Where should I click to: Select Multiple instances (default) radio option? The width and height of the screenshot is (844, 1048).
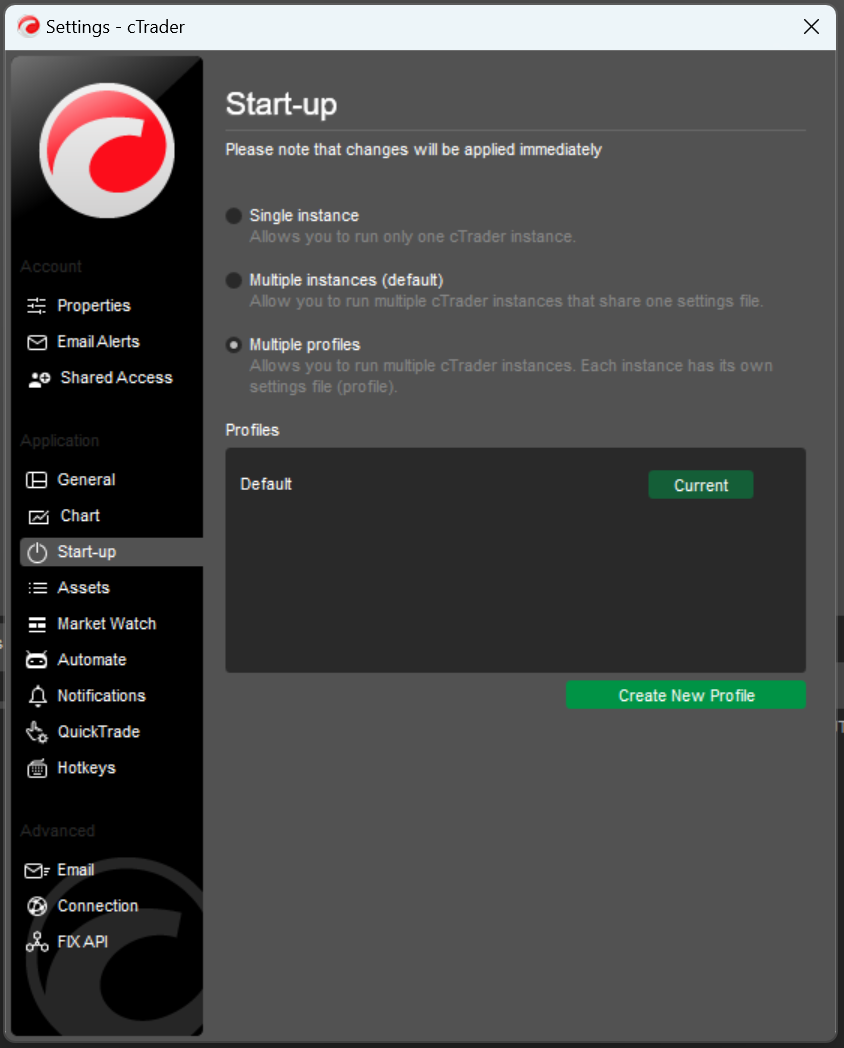point(233,281)
